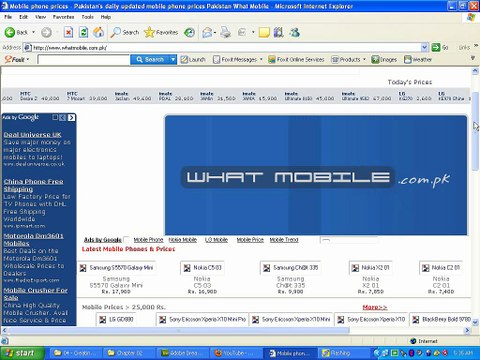Image resolution: width=480 pixels, height=360 pixels.
Task: Switch to Chapter 02 taskbar folder
Action: [x=129, y=353]
